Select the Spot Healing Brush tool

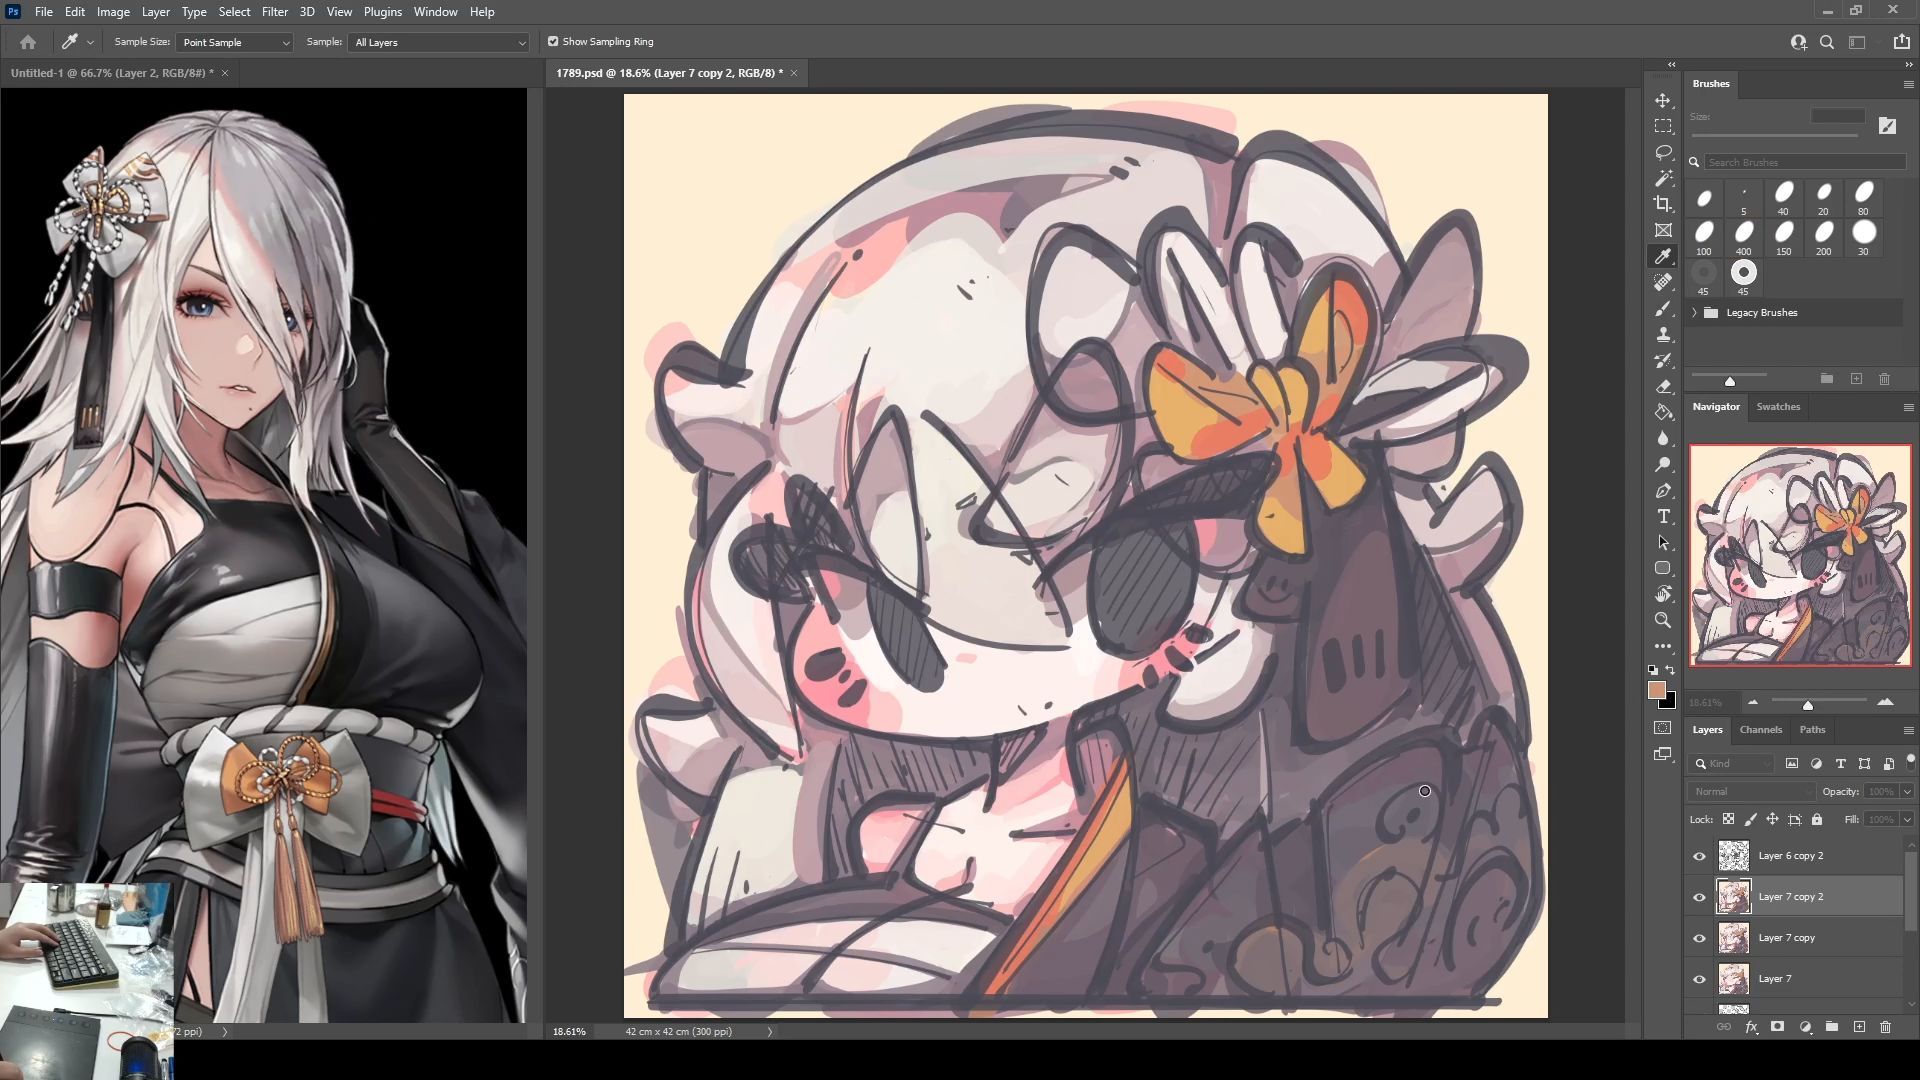pyautogui.click(x=1663, y=282)
